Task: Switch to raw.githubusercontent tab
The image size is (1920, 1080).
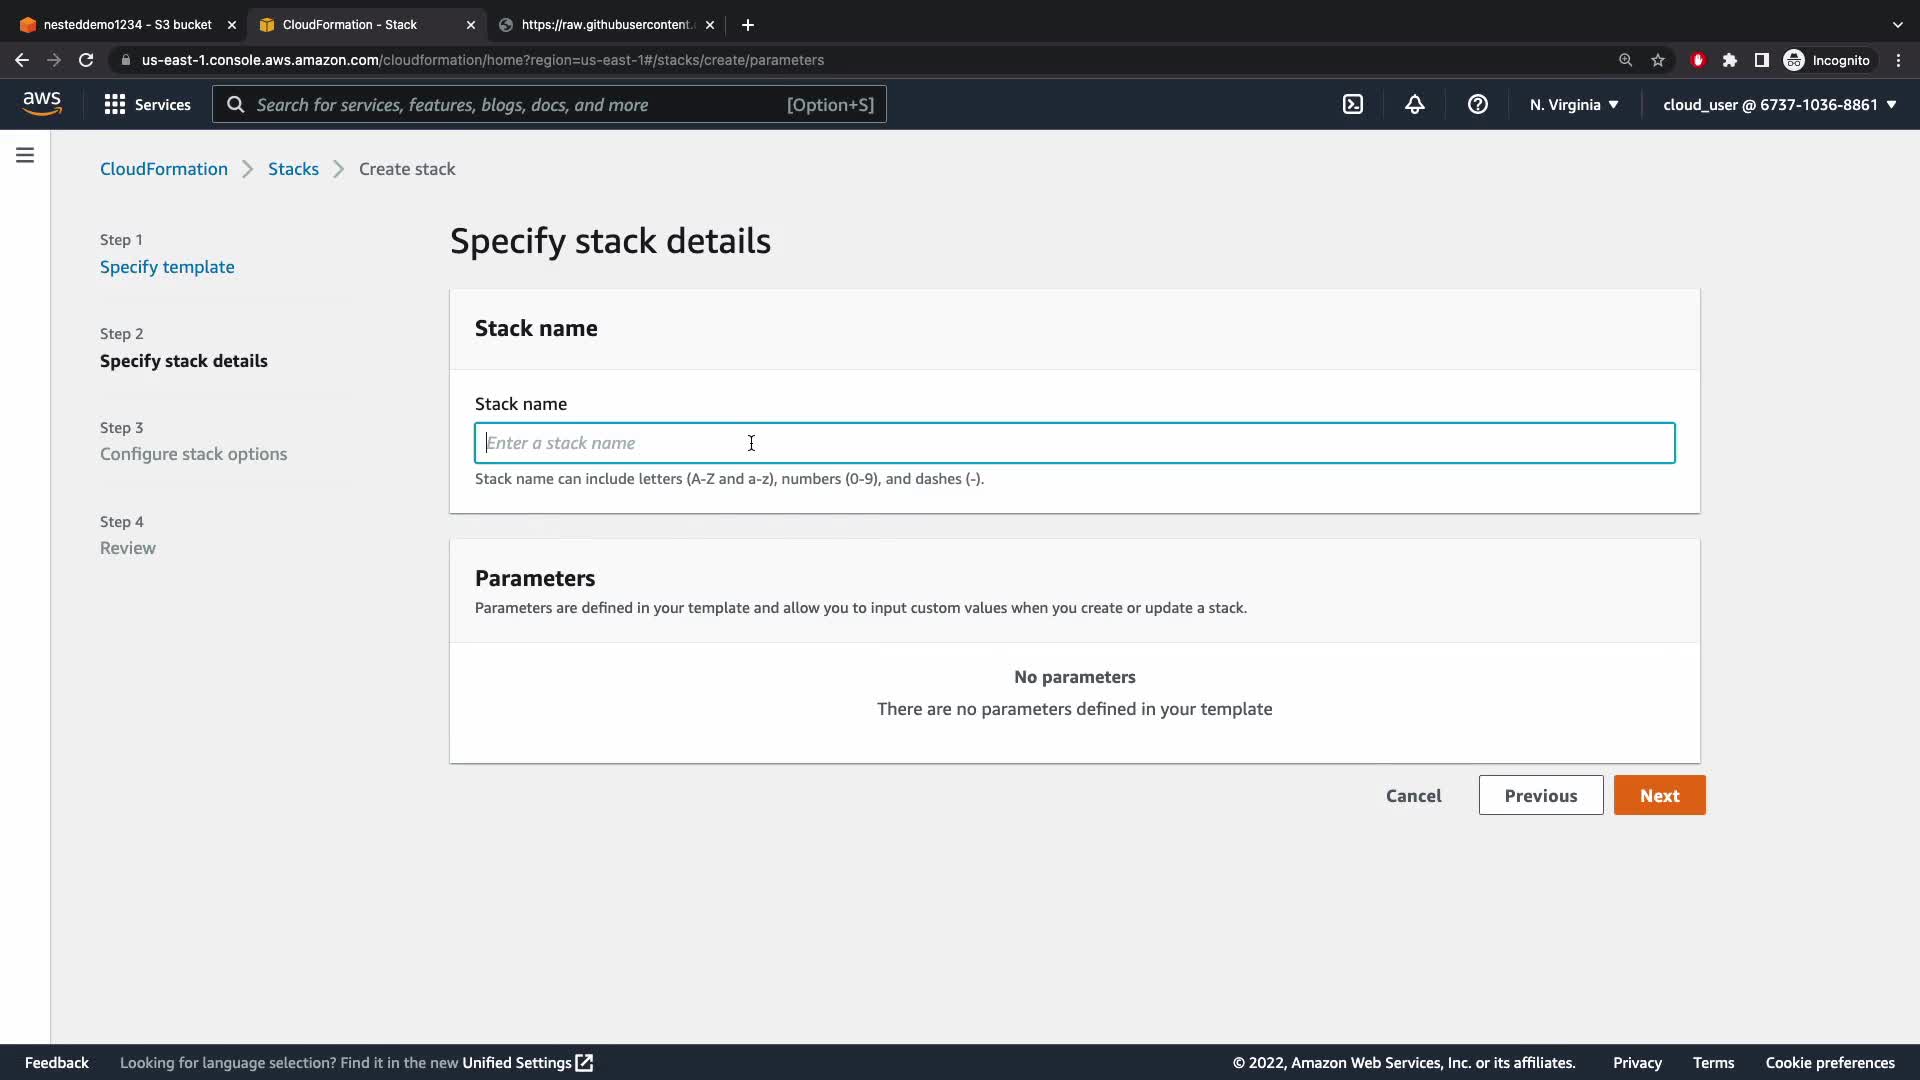Action: point(605,24)
